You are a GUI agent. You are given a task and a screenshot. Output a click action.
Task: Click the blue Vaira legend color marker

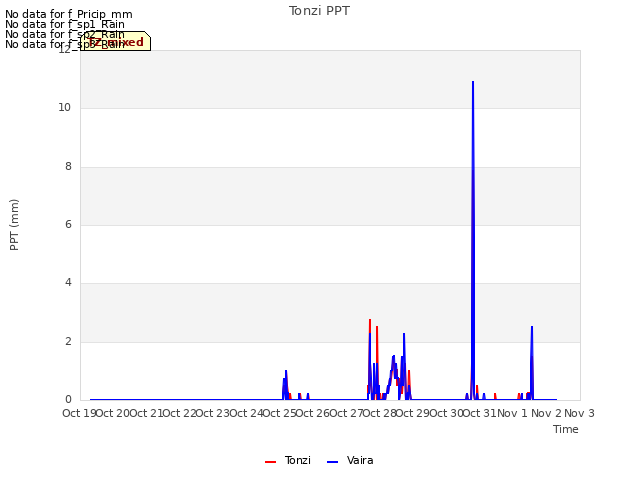coord(333,462)
